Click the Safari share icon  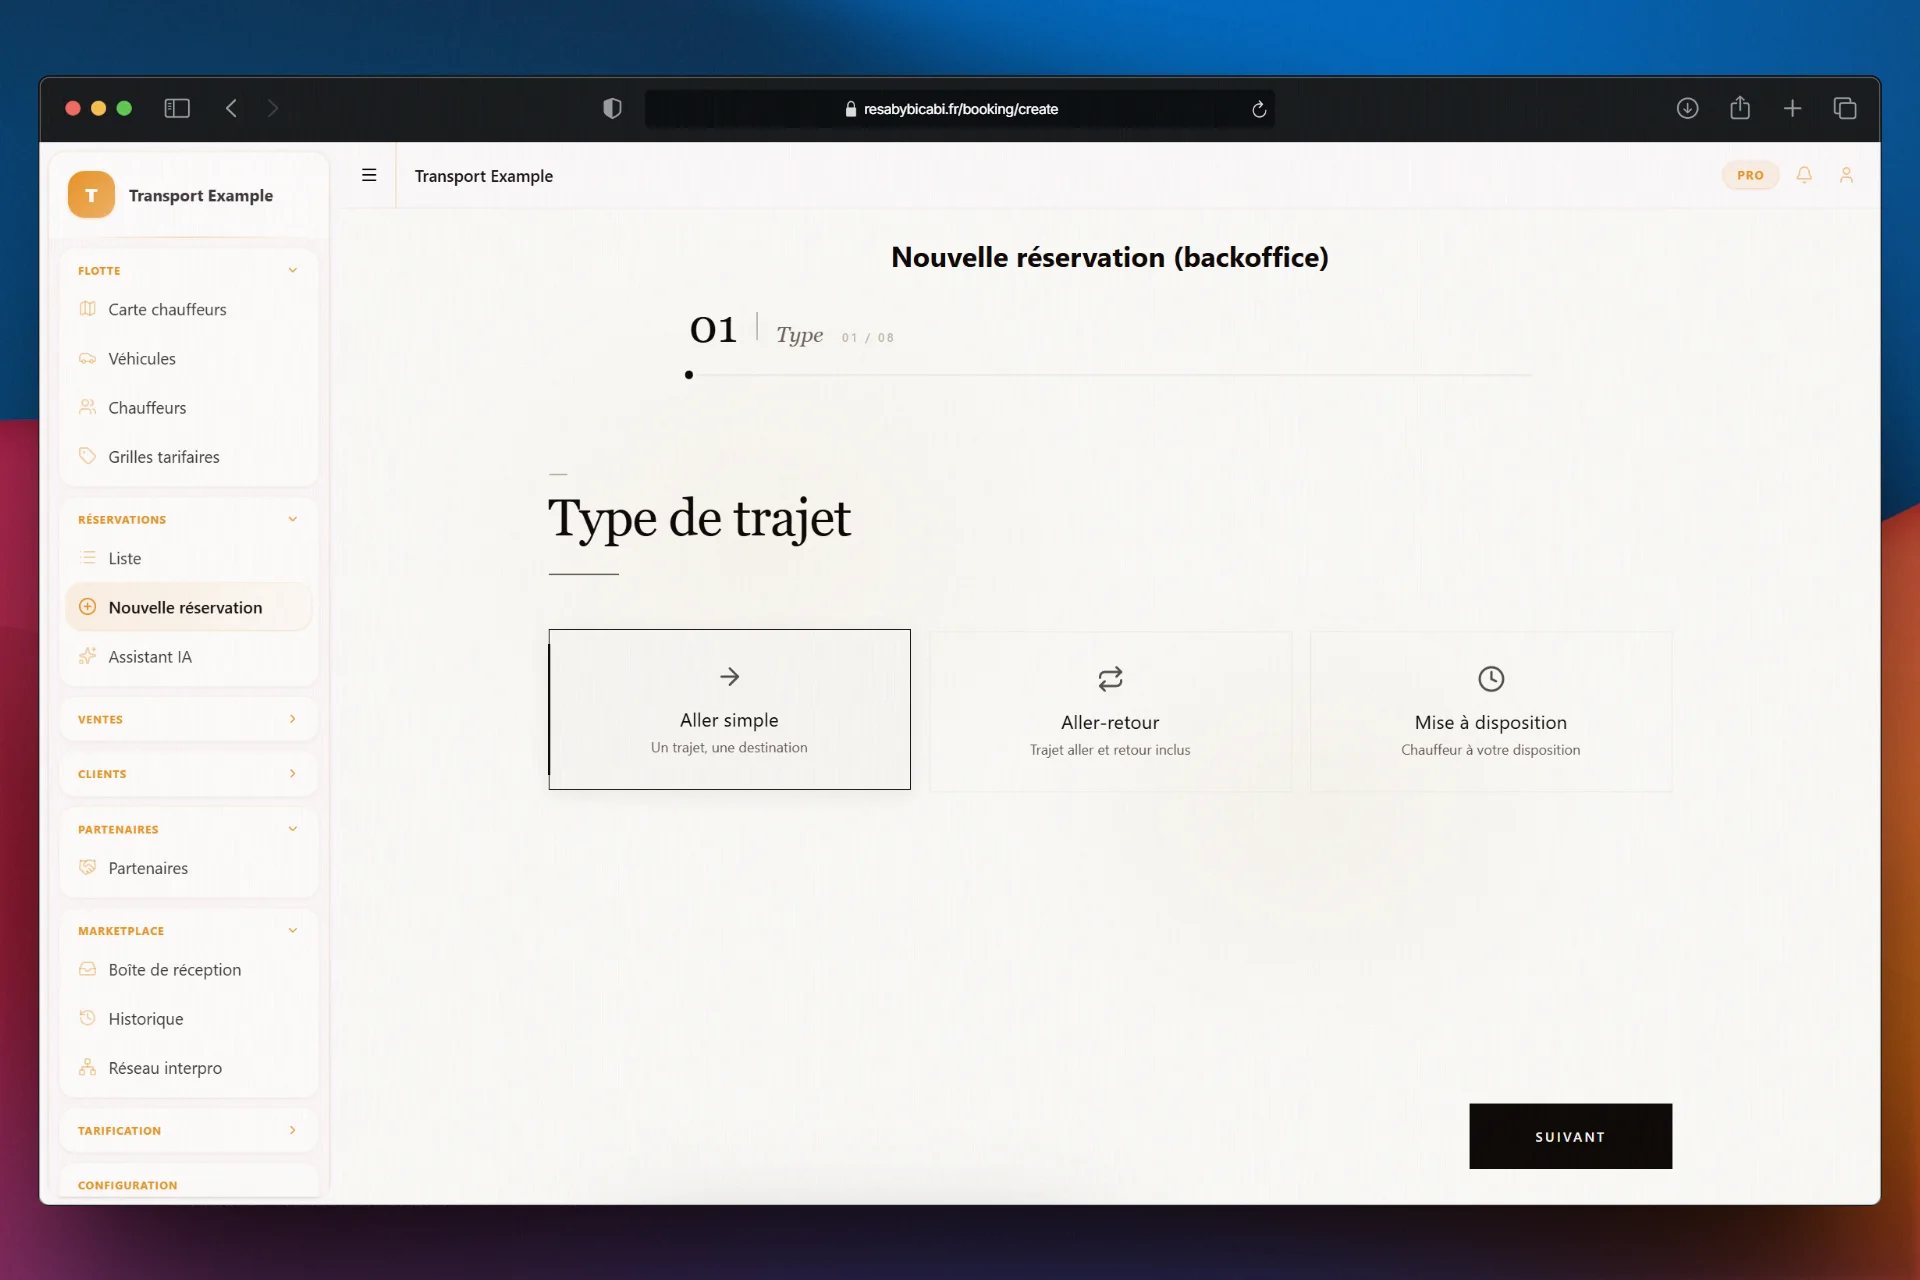(x=1740, y=107)
